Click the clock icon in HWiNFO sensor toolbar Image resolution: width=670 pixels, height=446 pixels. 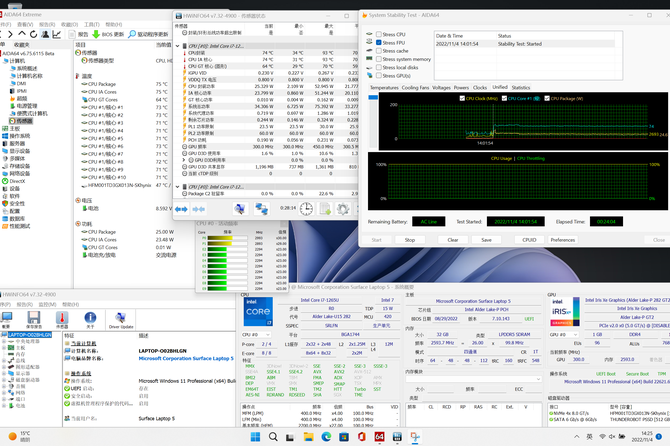[306, 209]
